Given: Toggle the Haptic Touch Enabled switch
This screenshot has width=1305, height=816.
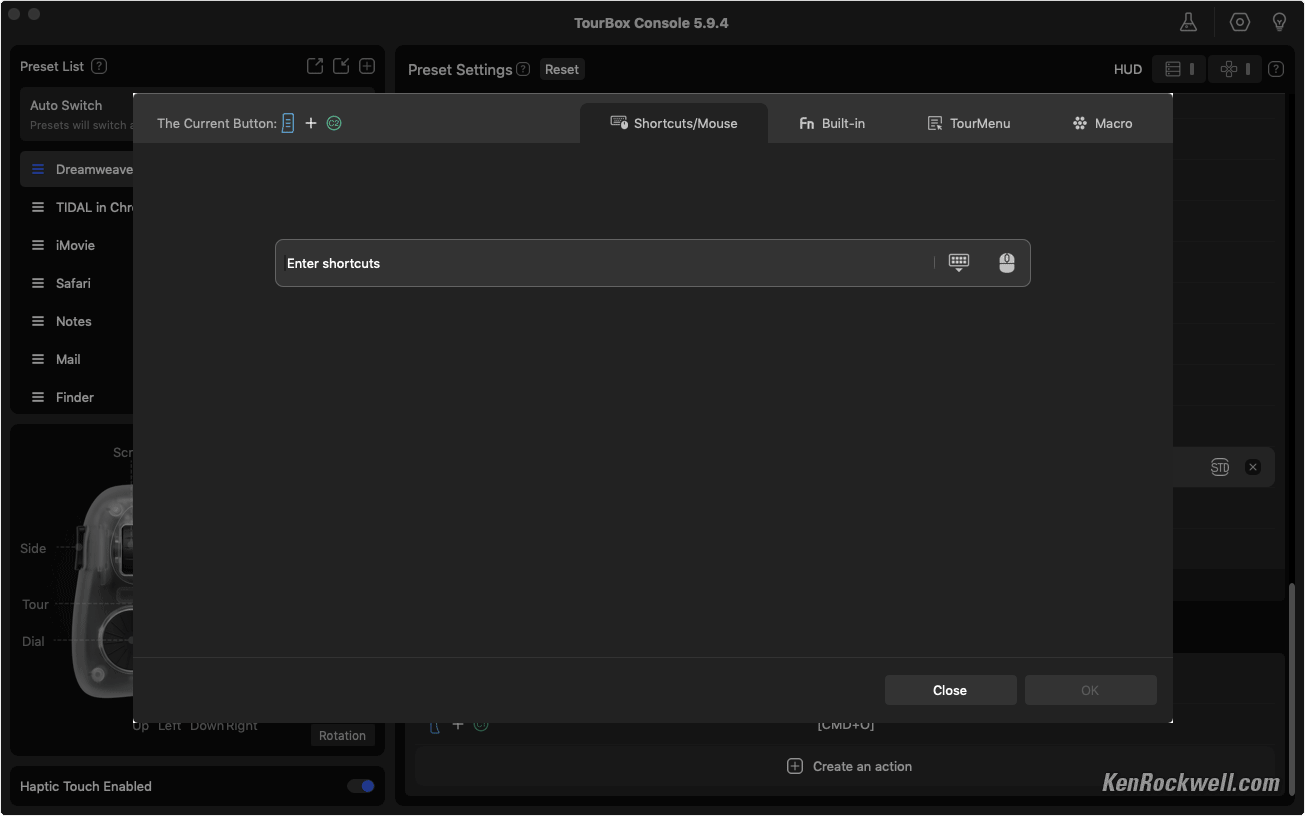Looking at the screenshot, I should coord(361,786).
